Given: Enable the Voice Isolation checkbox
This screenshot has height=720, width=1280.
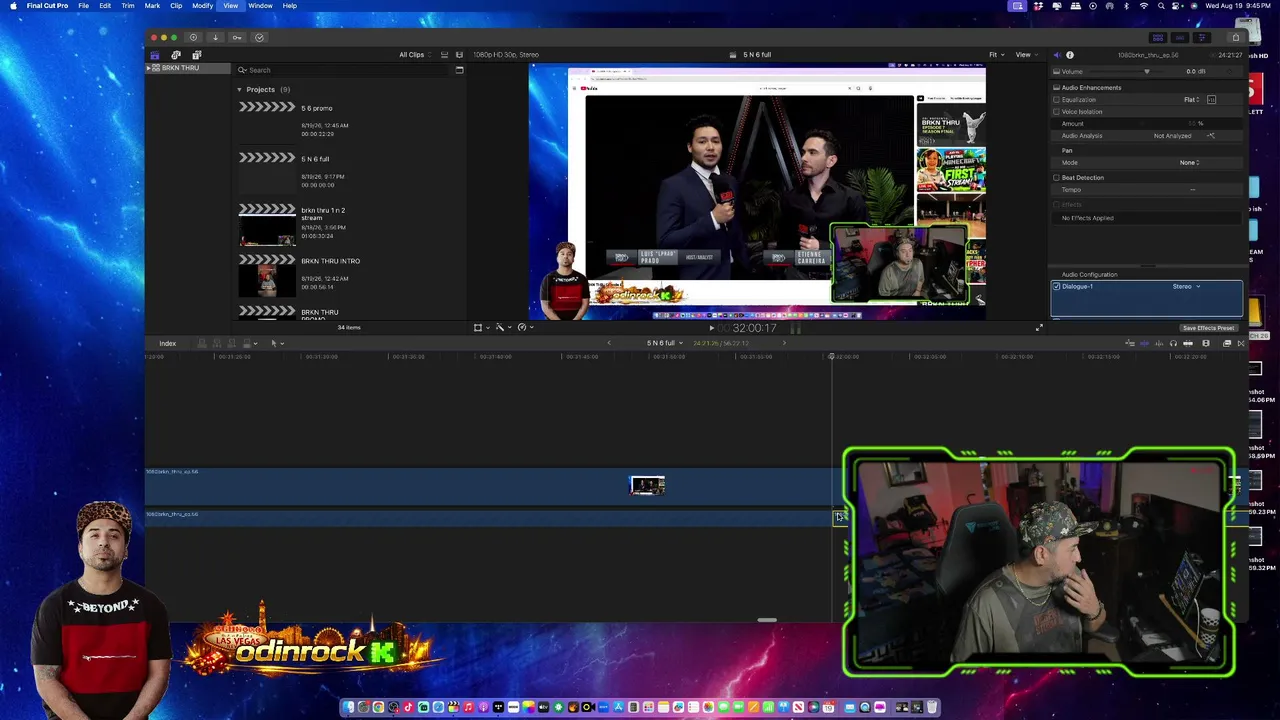Looking at the screenshot, I should pyautogui.click(x=1056, y=112).
